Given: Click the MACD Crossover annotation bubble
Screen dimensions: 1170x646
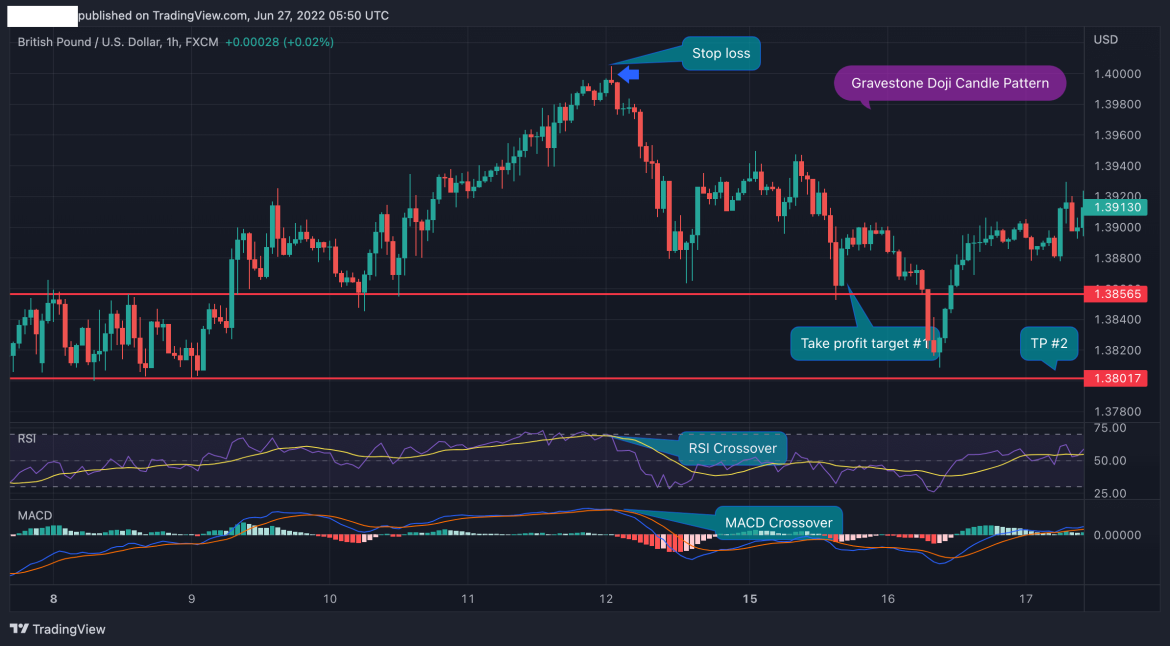Looking at the screenshot, I should [x=778, y=522].
